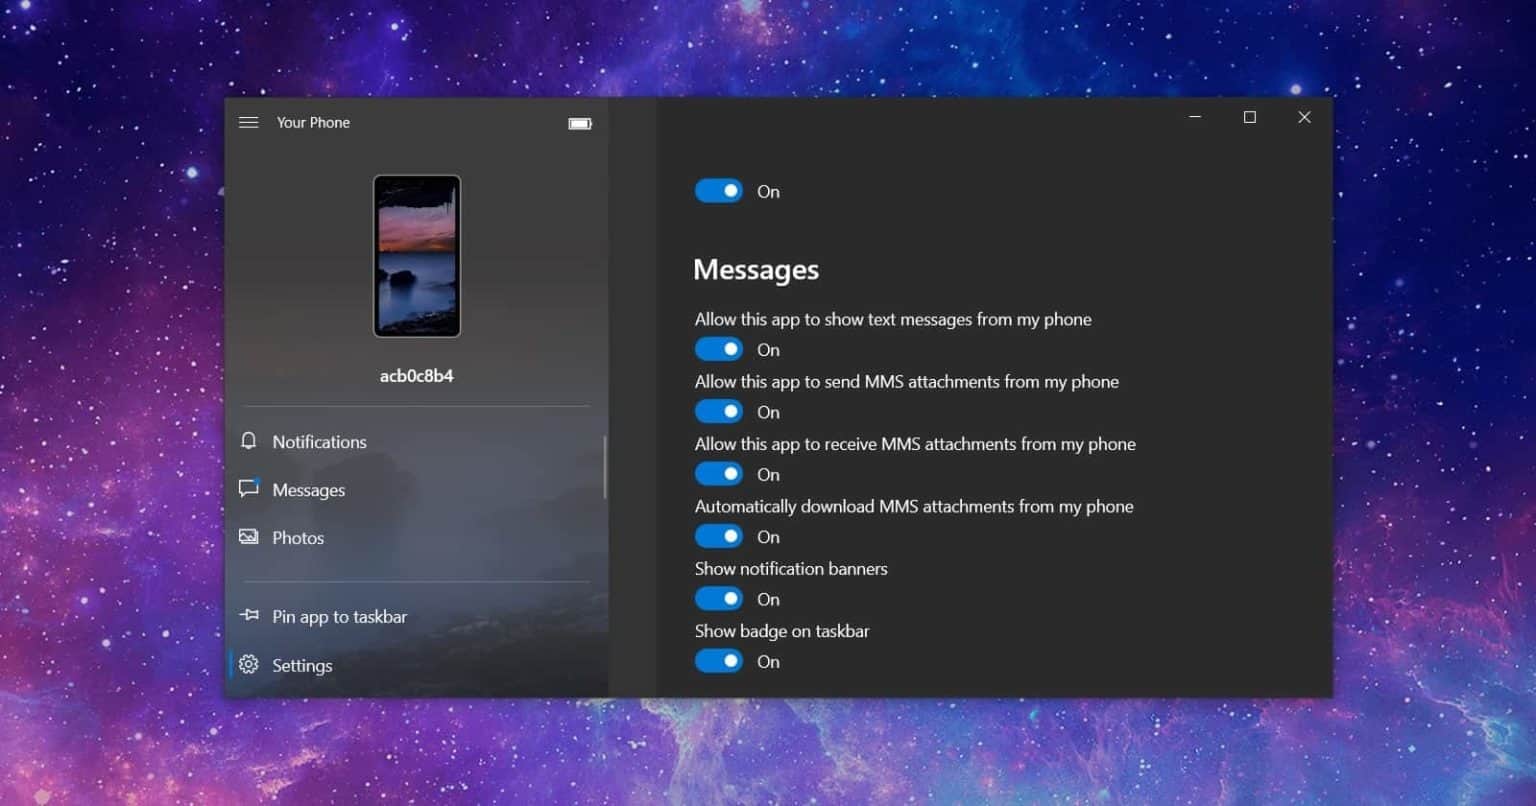
Task: Click the pin icon for taskbar pinning
Action: pos(249,616)
